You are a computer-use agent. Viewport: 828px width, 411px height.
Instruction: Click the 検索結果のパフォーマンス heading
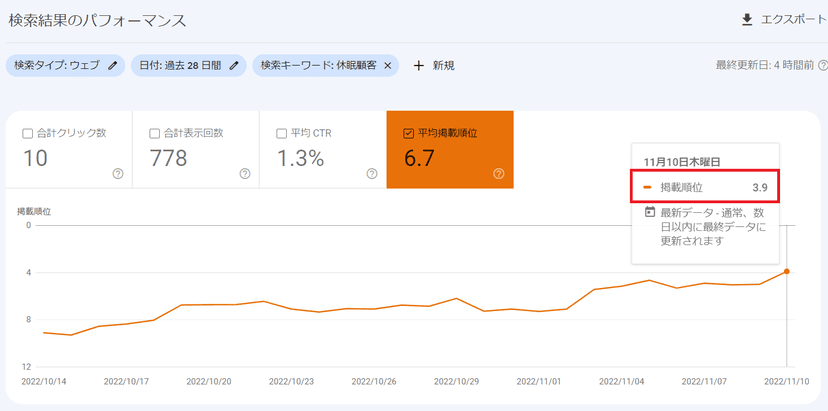97,21
